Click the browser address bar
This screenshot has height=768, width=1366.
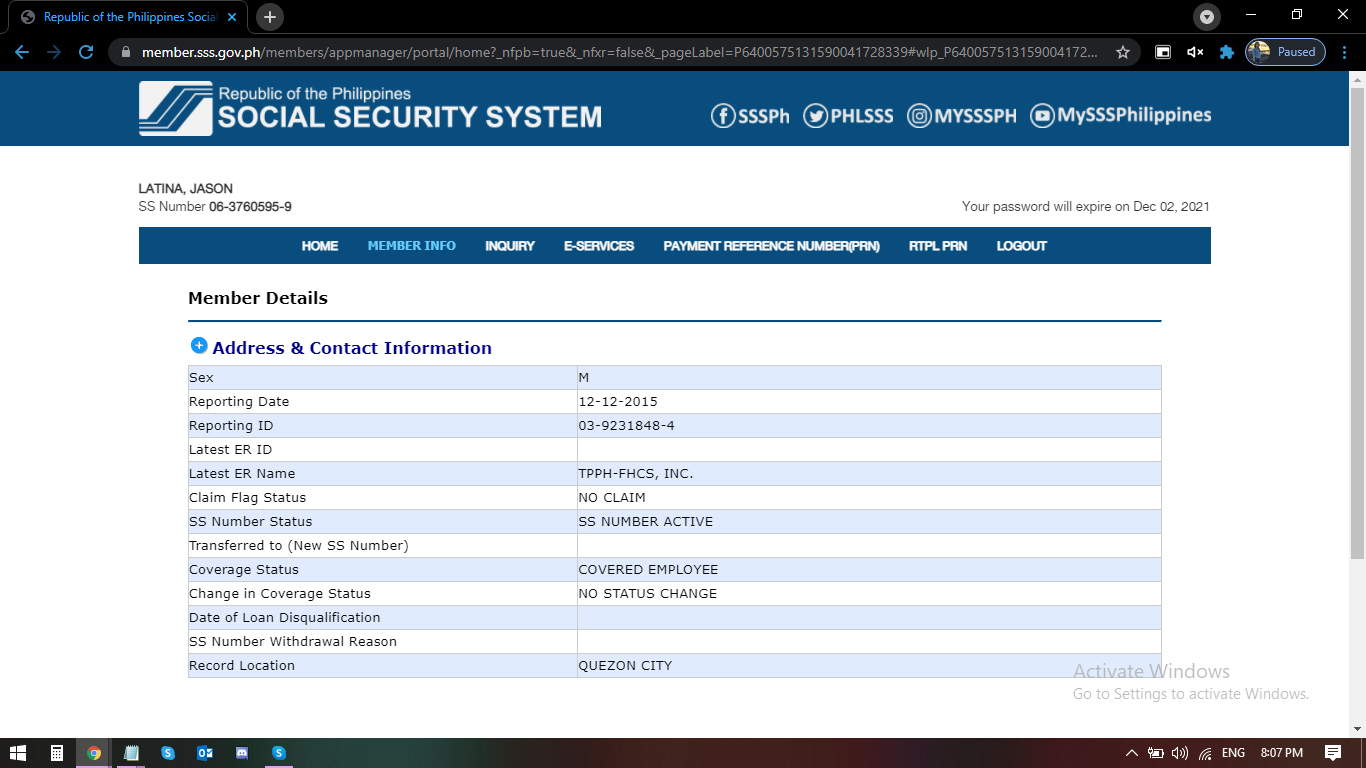point(620,52)
